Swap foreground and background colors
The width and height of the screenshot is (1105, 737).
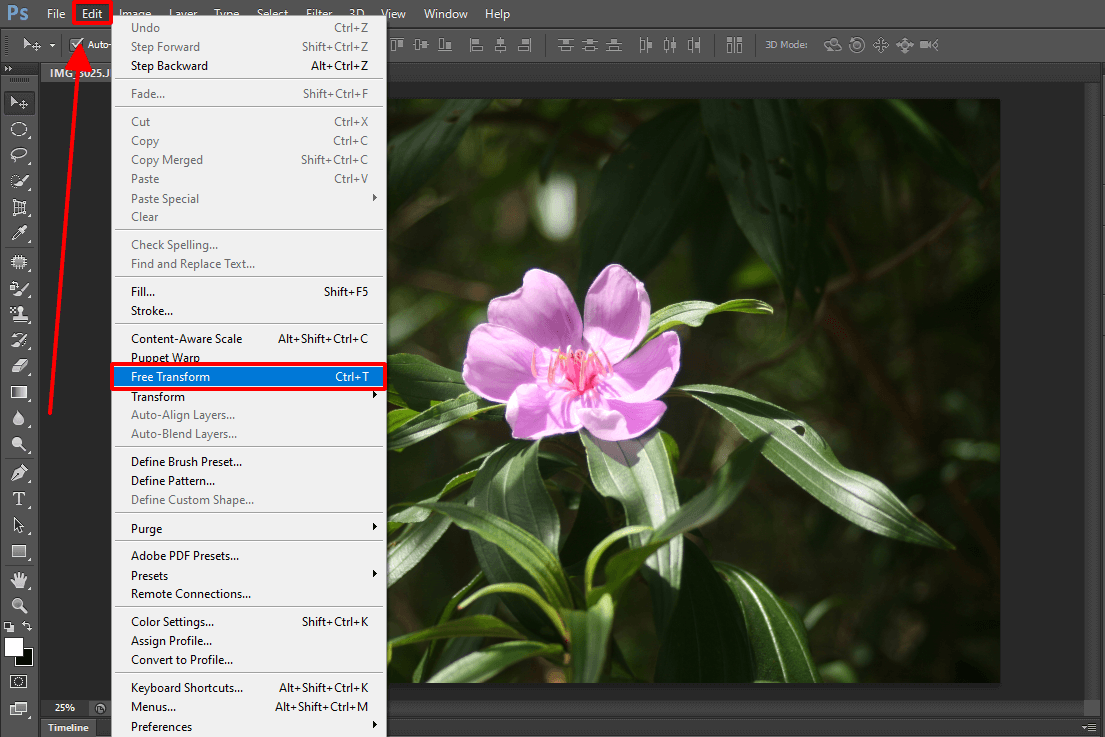[x=29, y=626]
